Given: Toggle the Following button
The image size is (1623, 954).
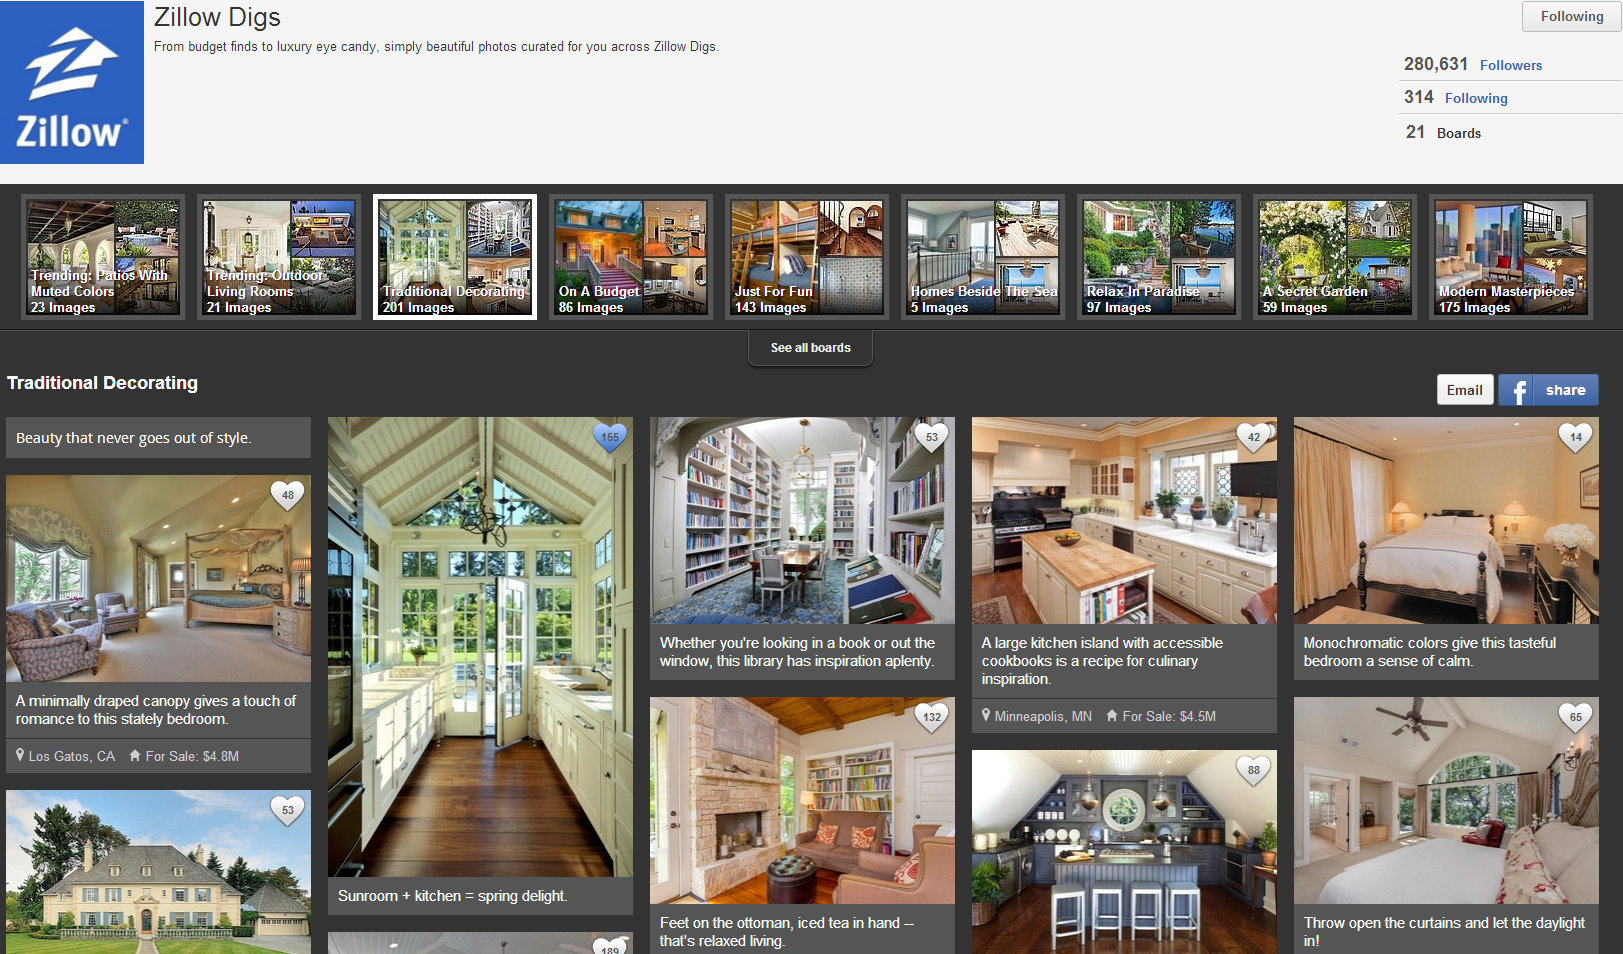Looking at the screenshot, I should tap(1571, 16).
